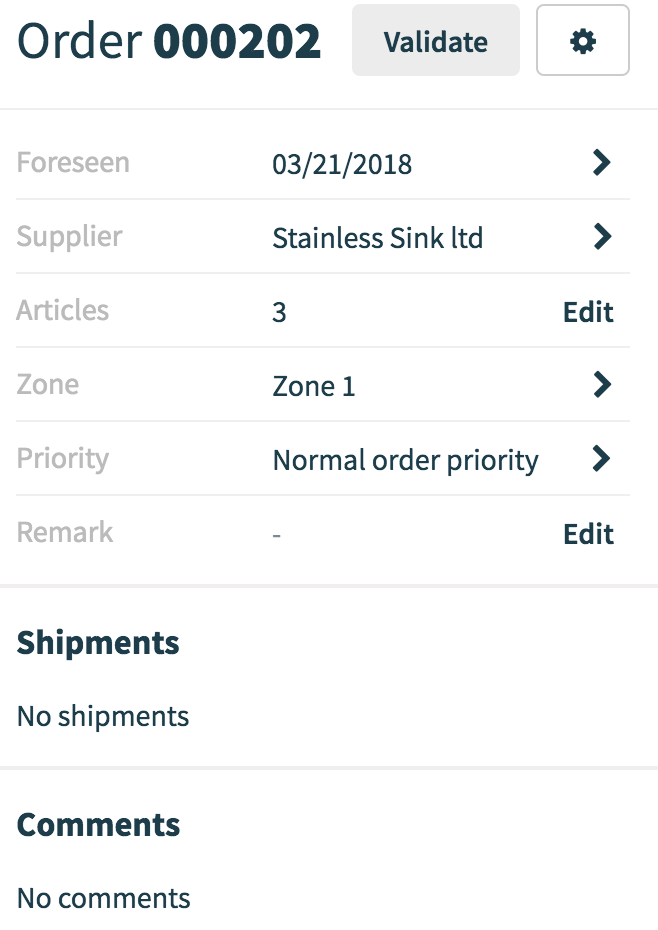The width and height of the screenshot is (658, 930).
Task: Edit the Remark field
Action: pos(587,533)
